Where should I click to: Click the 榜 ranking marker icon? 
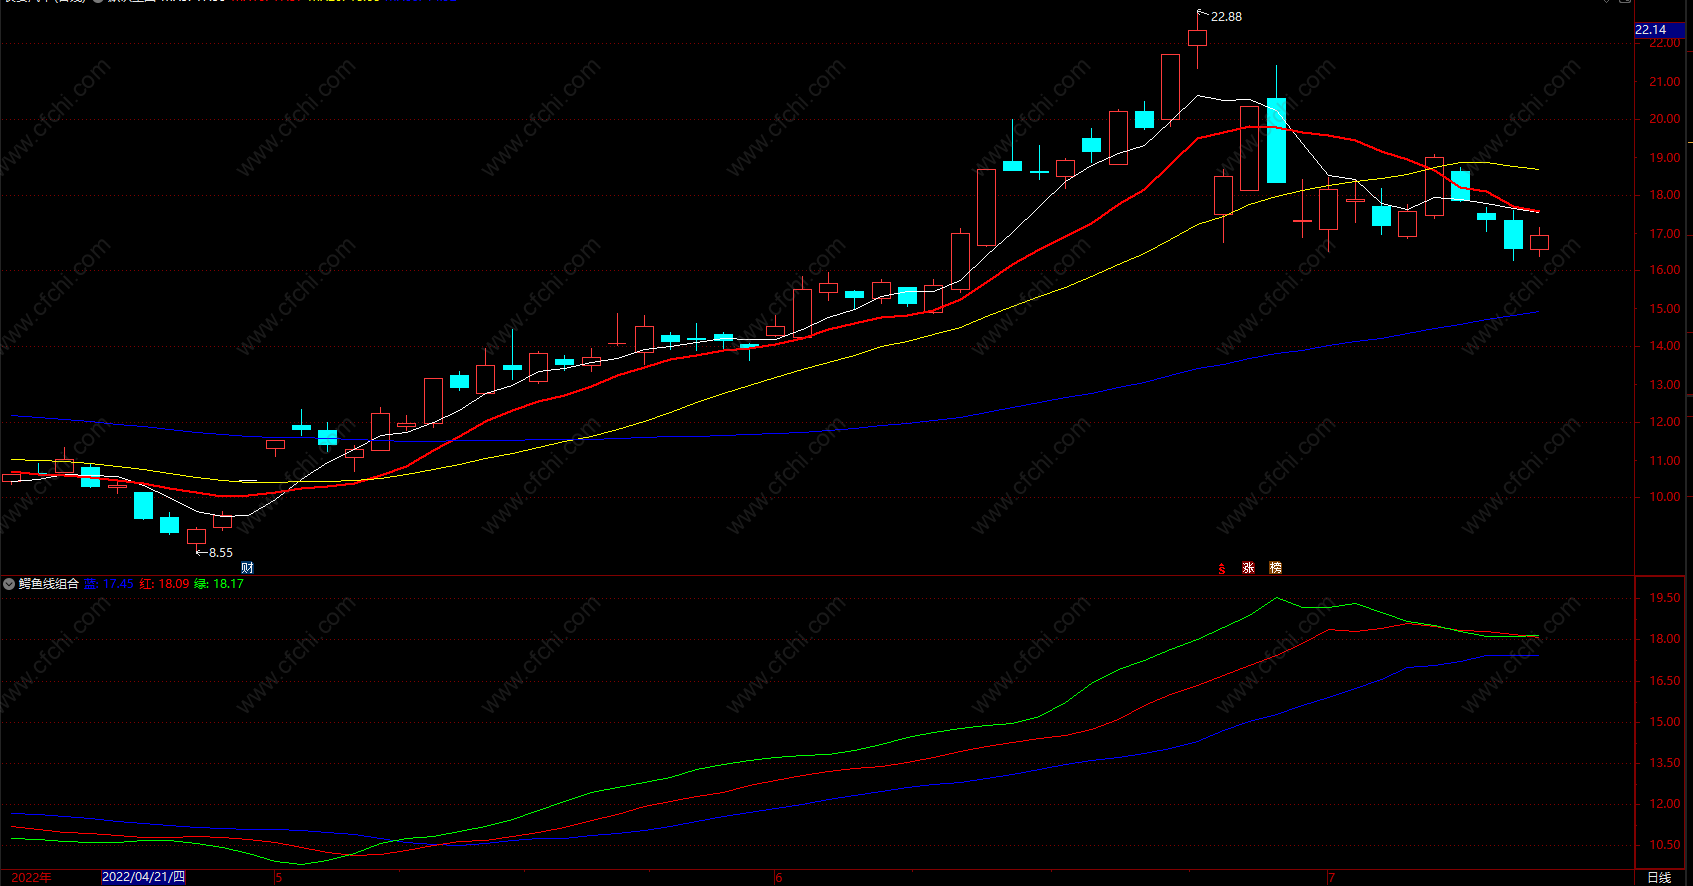[x=1275, y=568]
